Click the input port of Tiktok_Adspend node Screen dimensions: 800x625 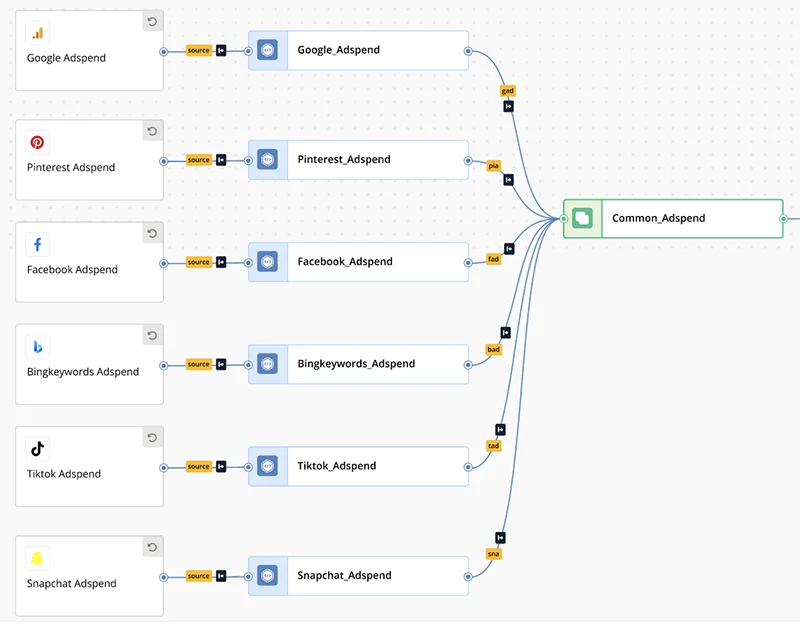(x=248, y=467)
